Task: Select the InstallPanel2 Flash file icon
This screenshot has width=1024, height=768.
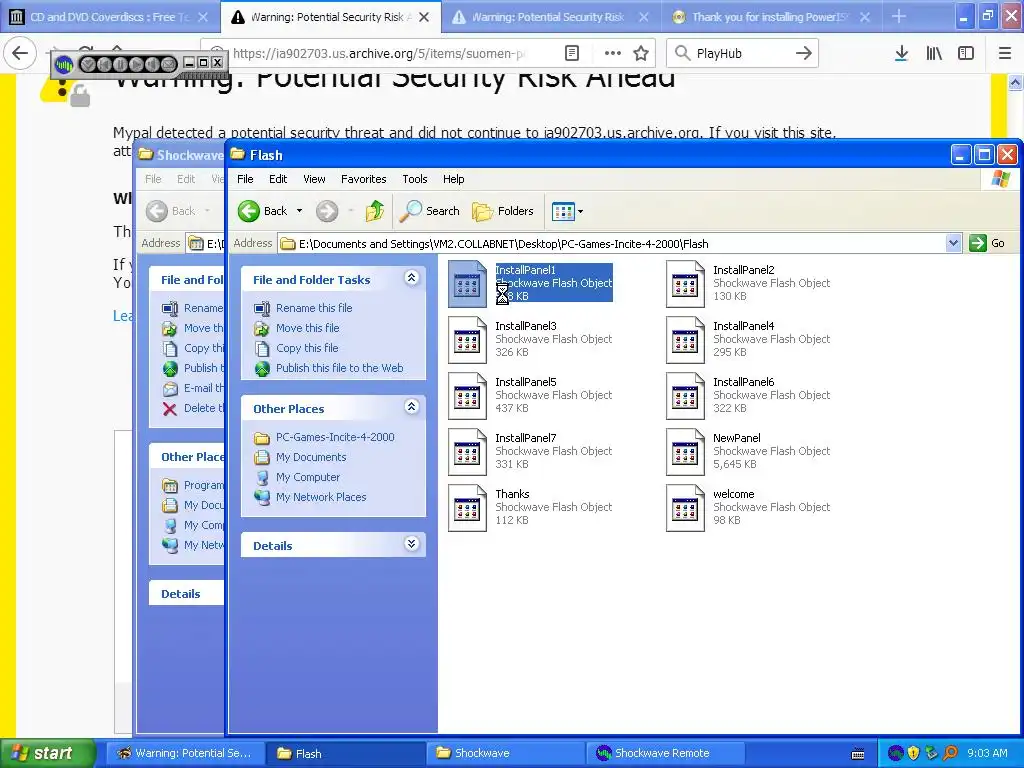Action: 685,284
